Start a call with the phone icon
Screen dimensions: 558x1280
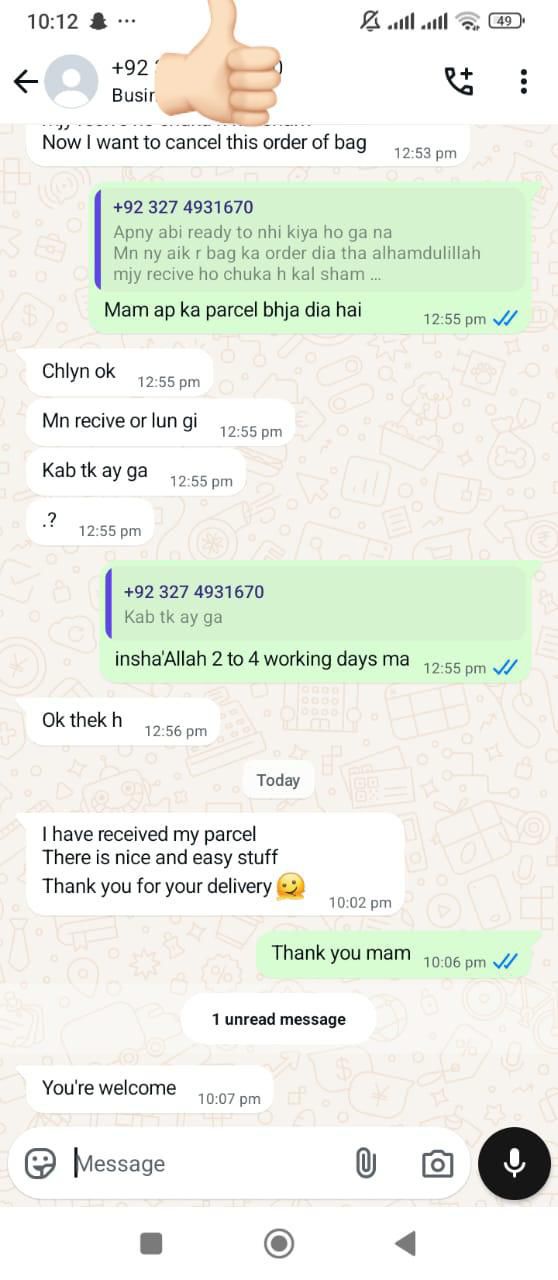point(458,81)
